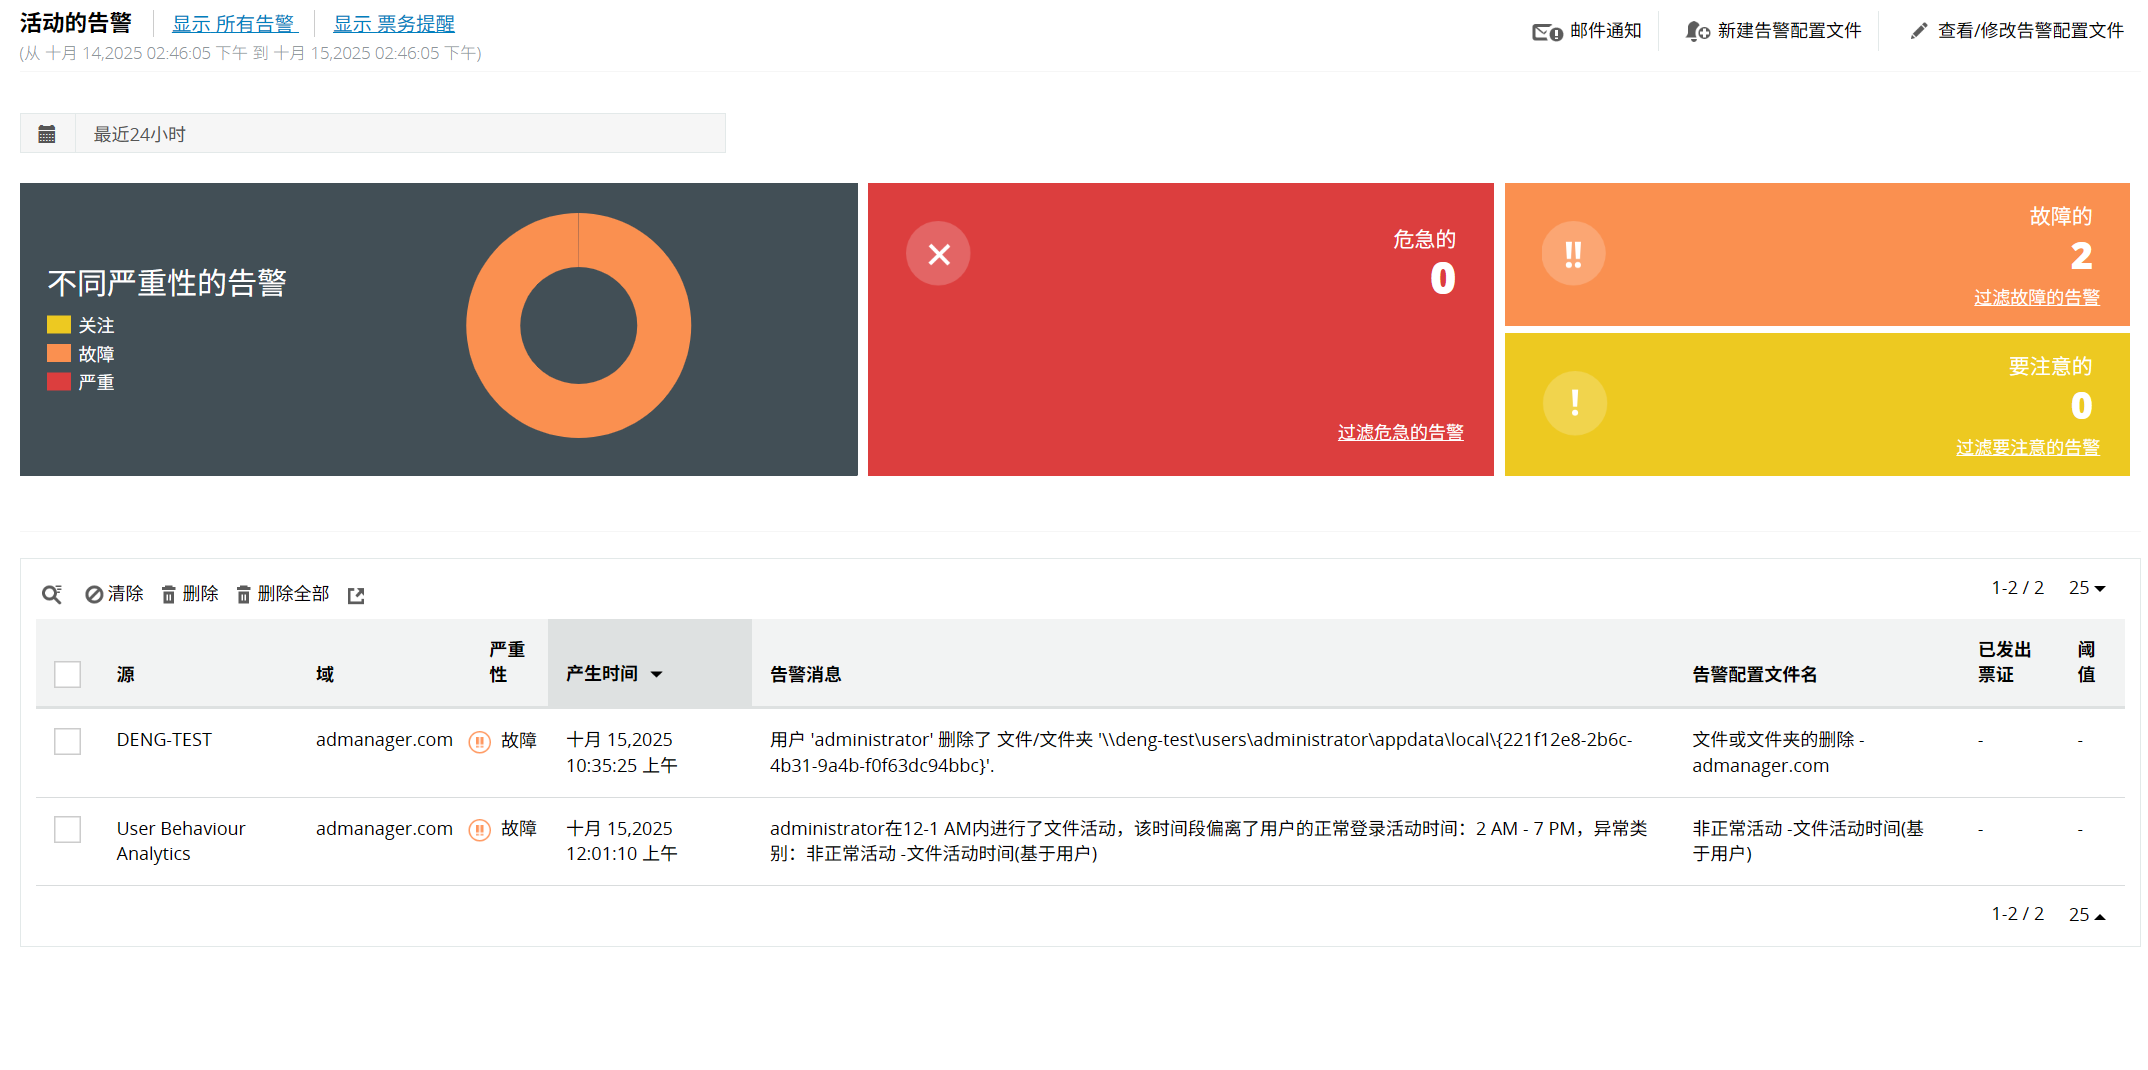Toggle the 产生时间 column sort arrow
Screen dimensions: 2148x1070
point(657,674)
